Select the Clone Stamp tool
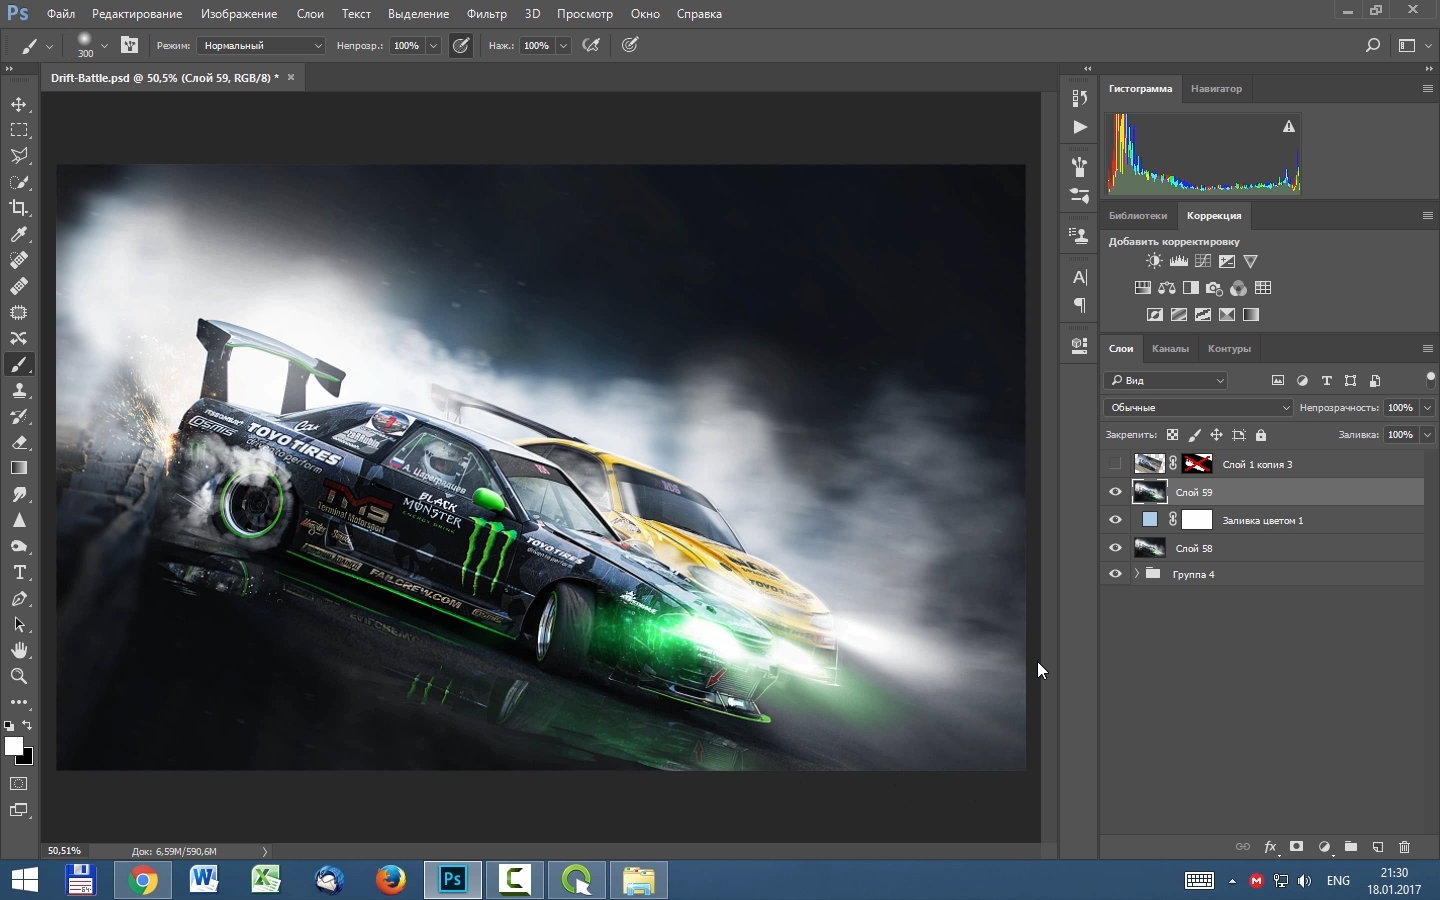The width and height of the screenshot is (1440, 900). (19, 391)
